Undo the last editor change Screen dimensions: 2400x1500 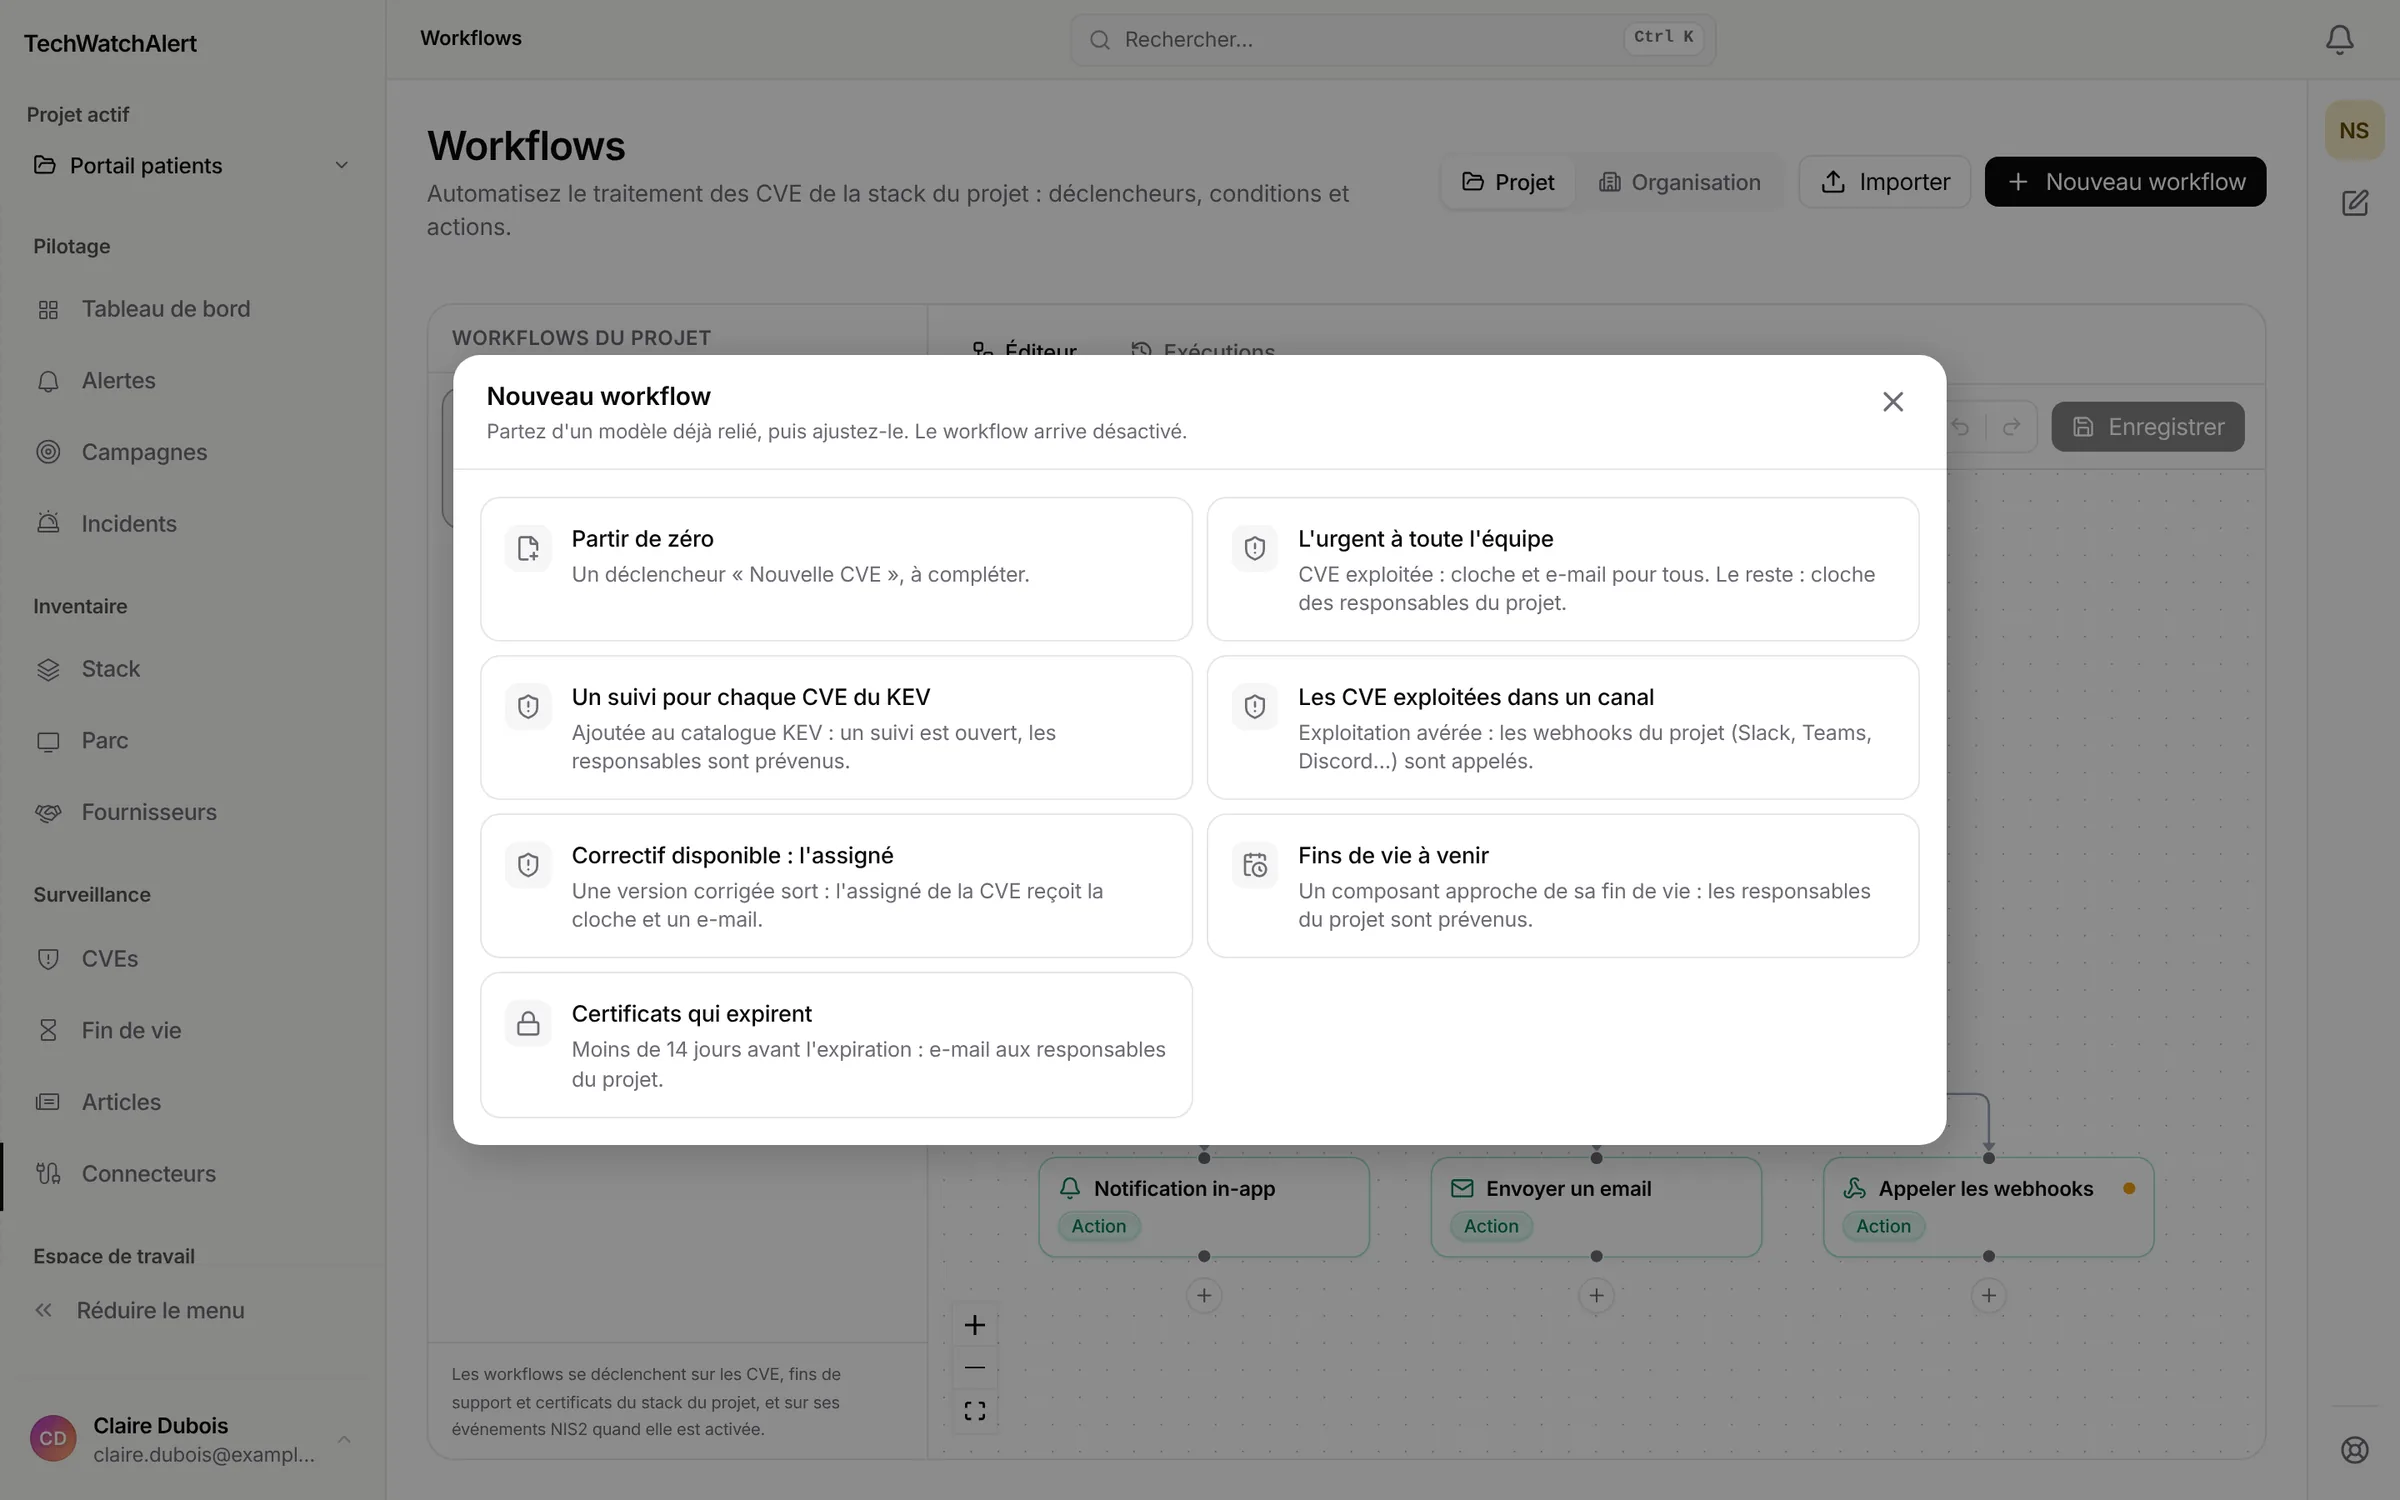pos(1960,427)
